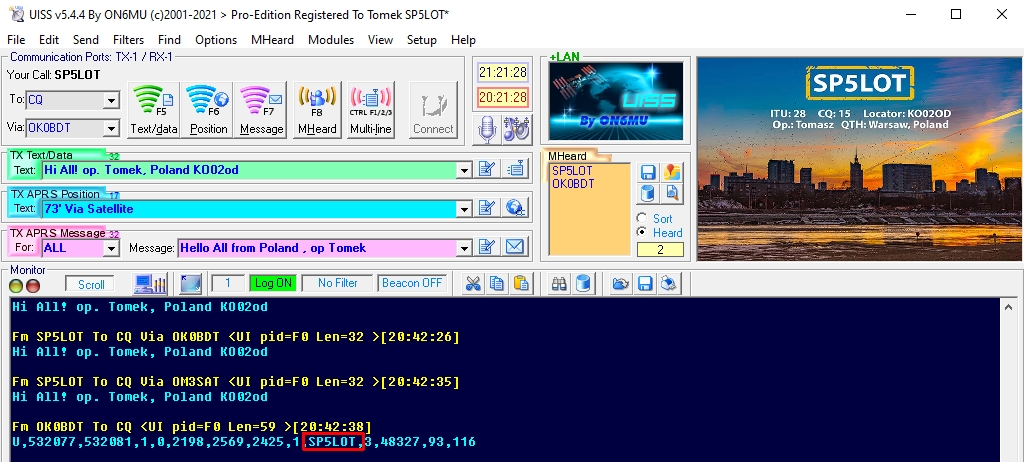This screenshot has width=1024, height=462.
Task: Open the Filters menu
Action: coord(129,40)
